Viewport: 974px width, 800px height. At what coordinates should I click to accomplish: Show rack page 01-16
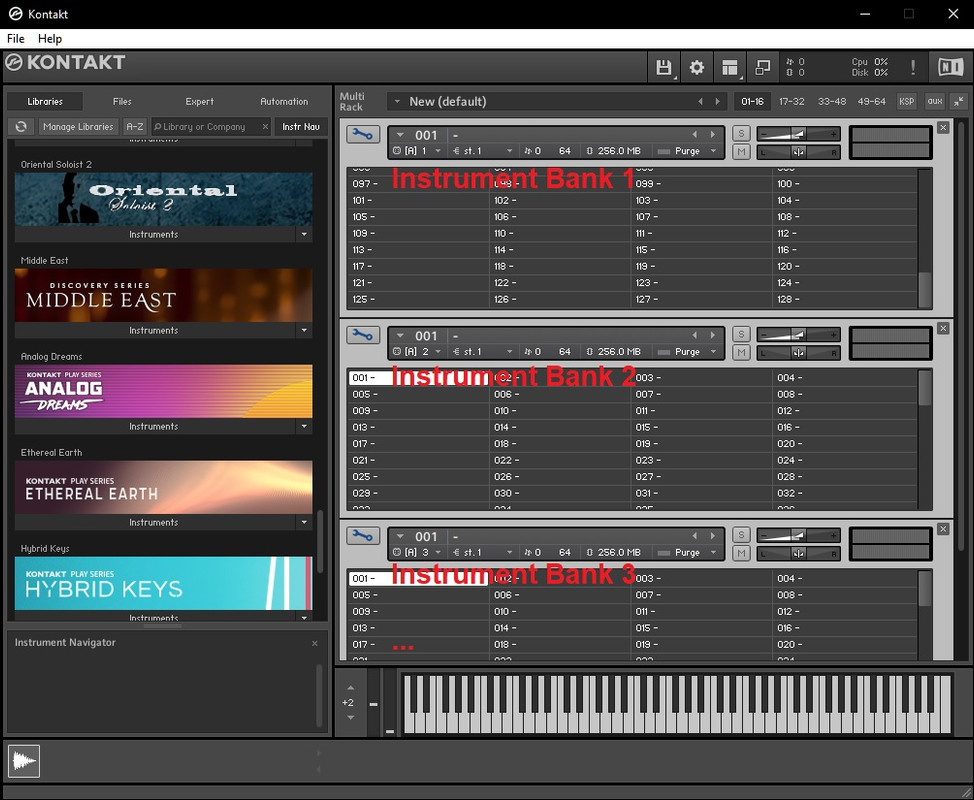[752, 101]
